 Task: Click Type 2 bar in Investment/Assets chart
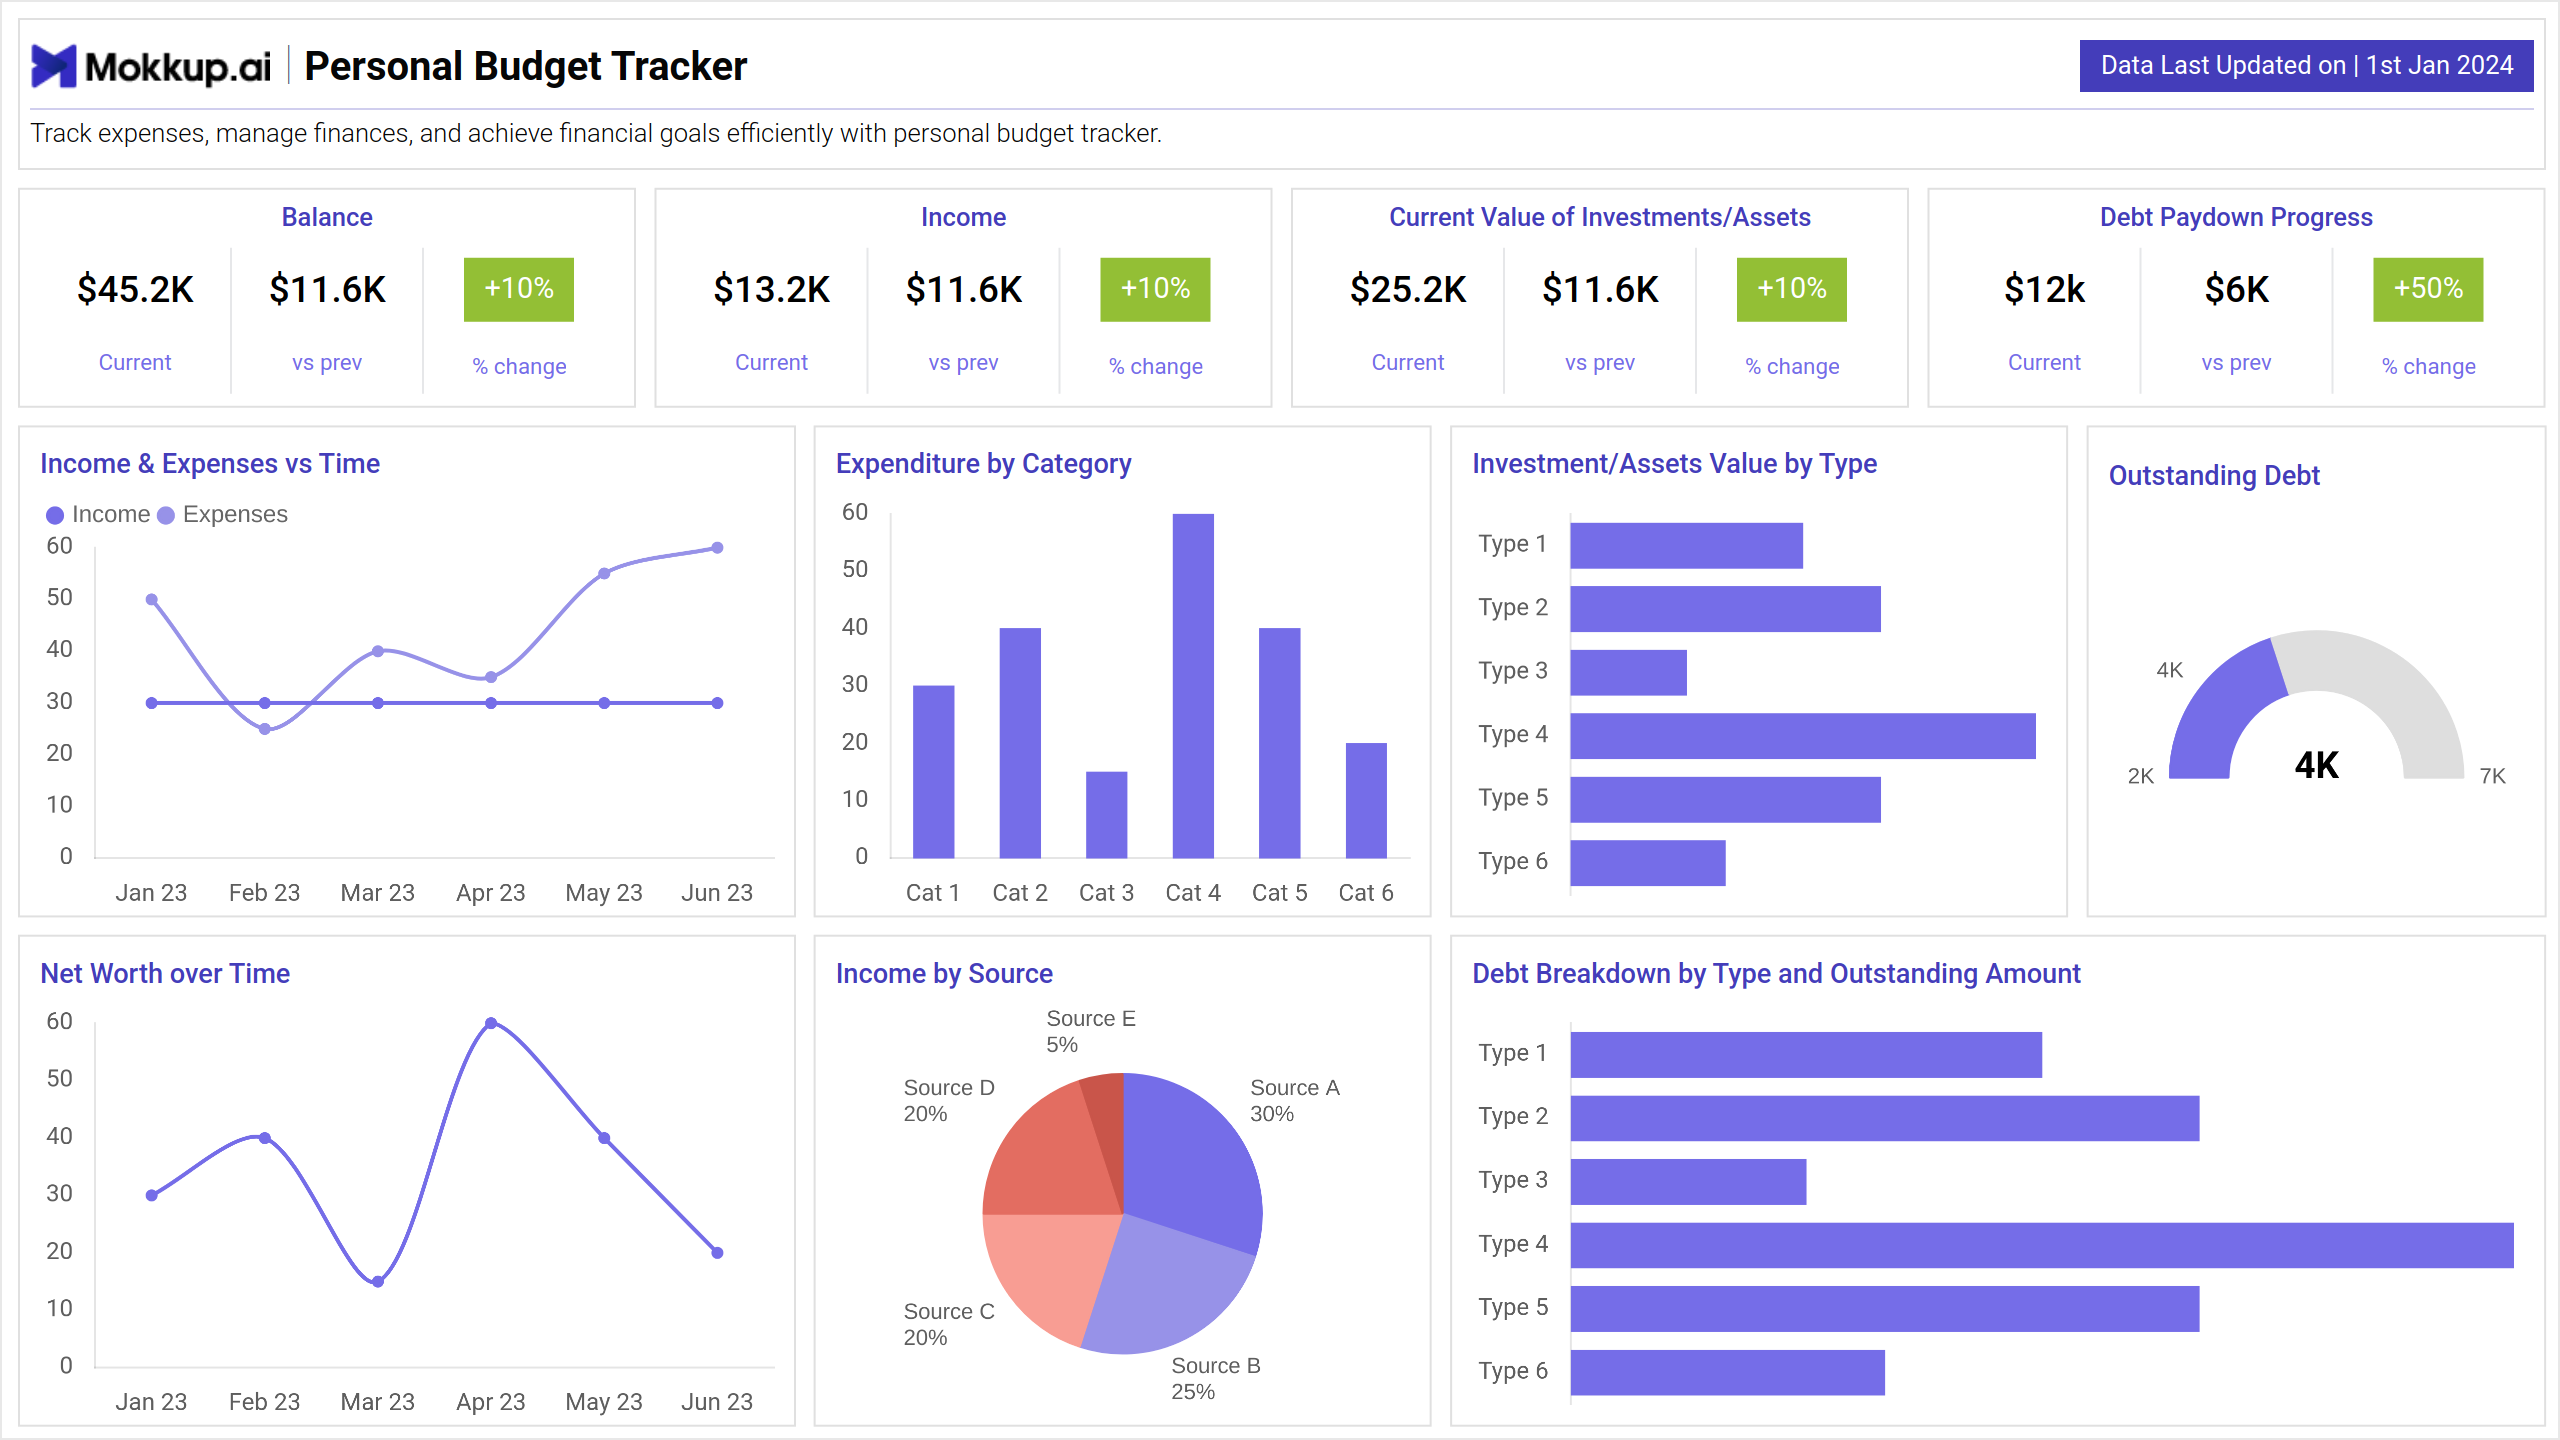point(1725,609)
